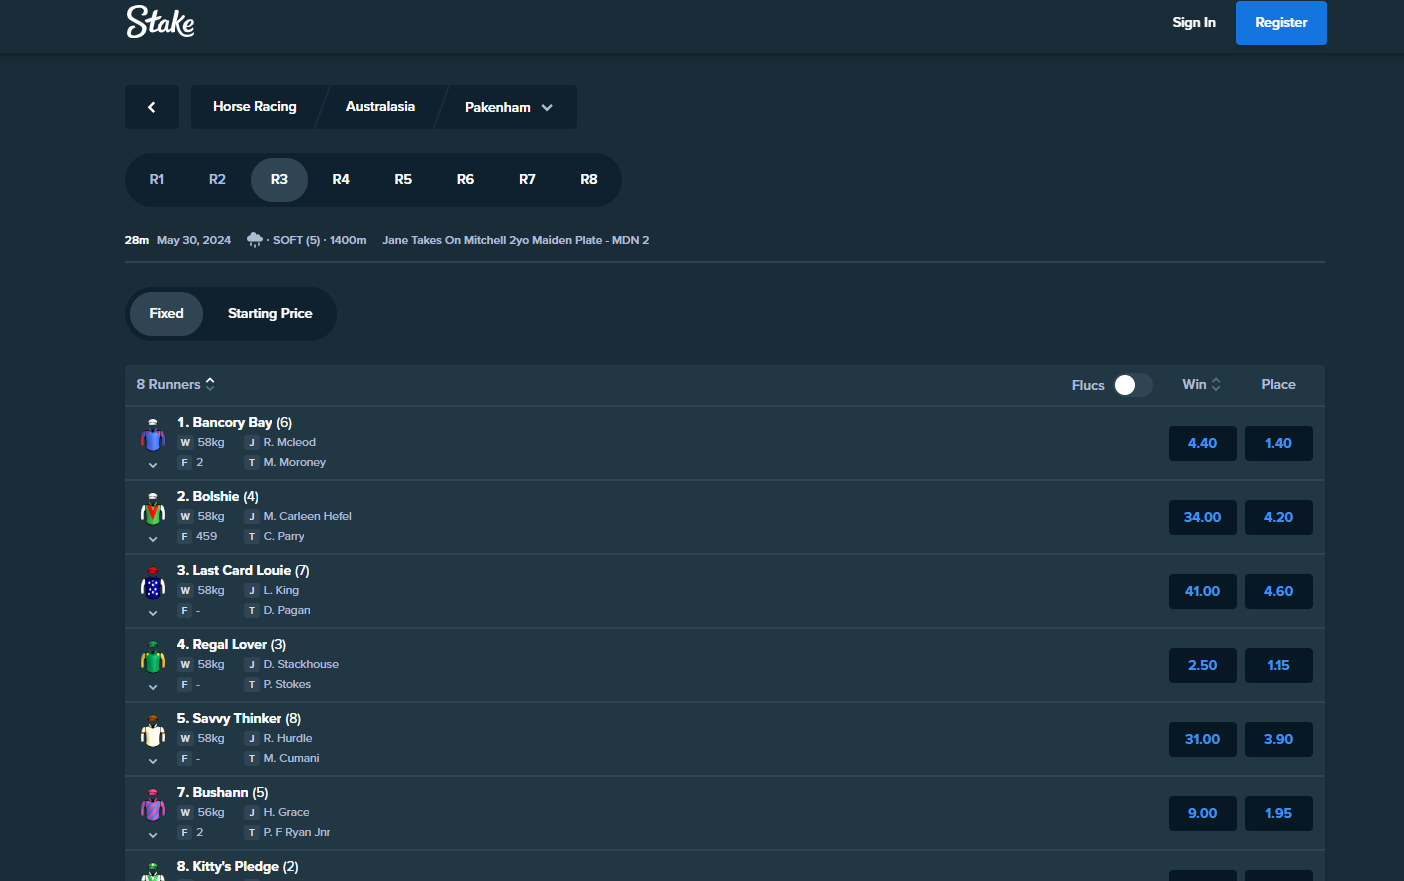This screenshot has height=881, width=1404.
Task: Bet Bancory Bay place at 1.40
Action: 1279,443
